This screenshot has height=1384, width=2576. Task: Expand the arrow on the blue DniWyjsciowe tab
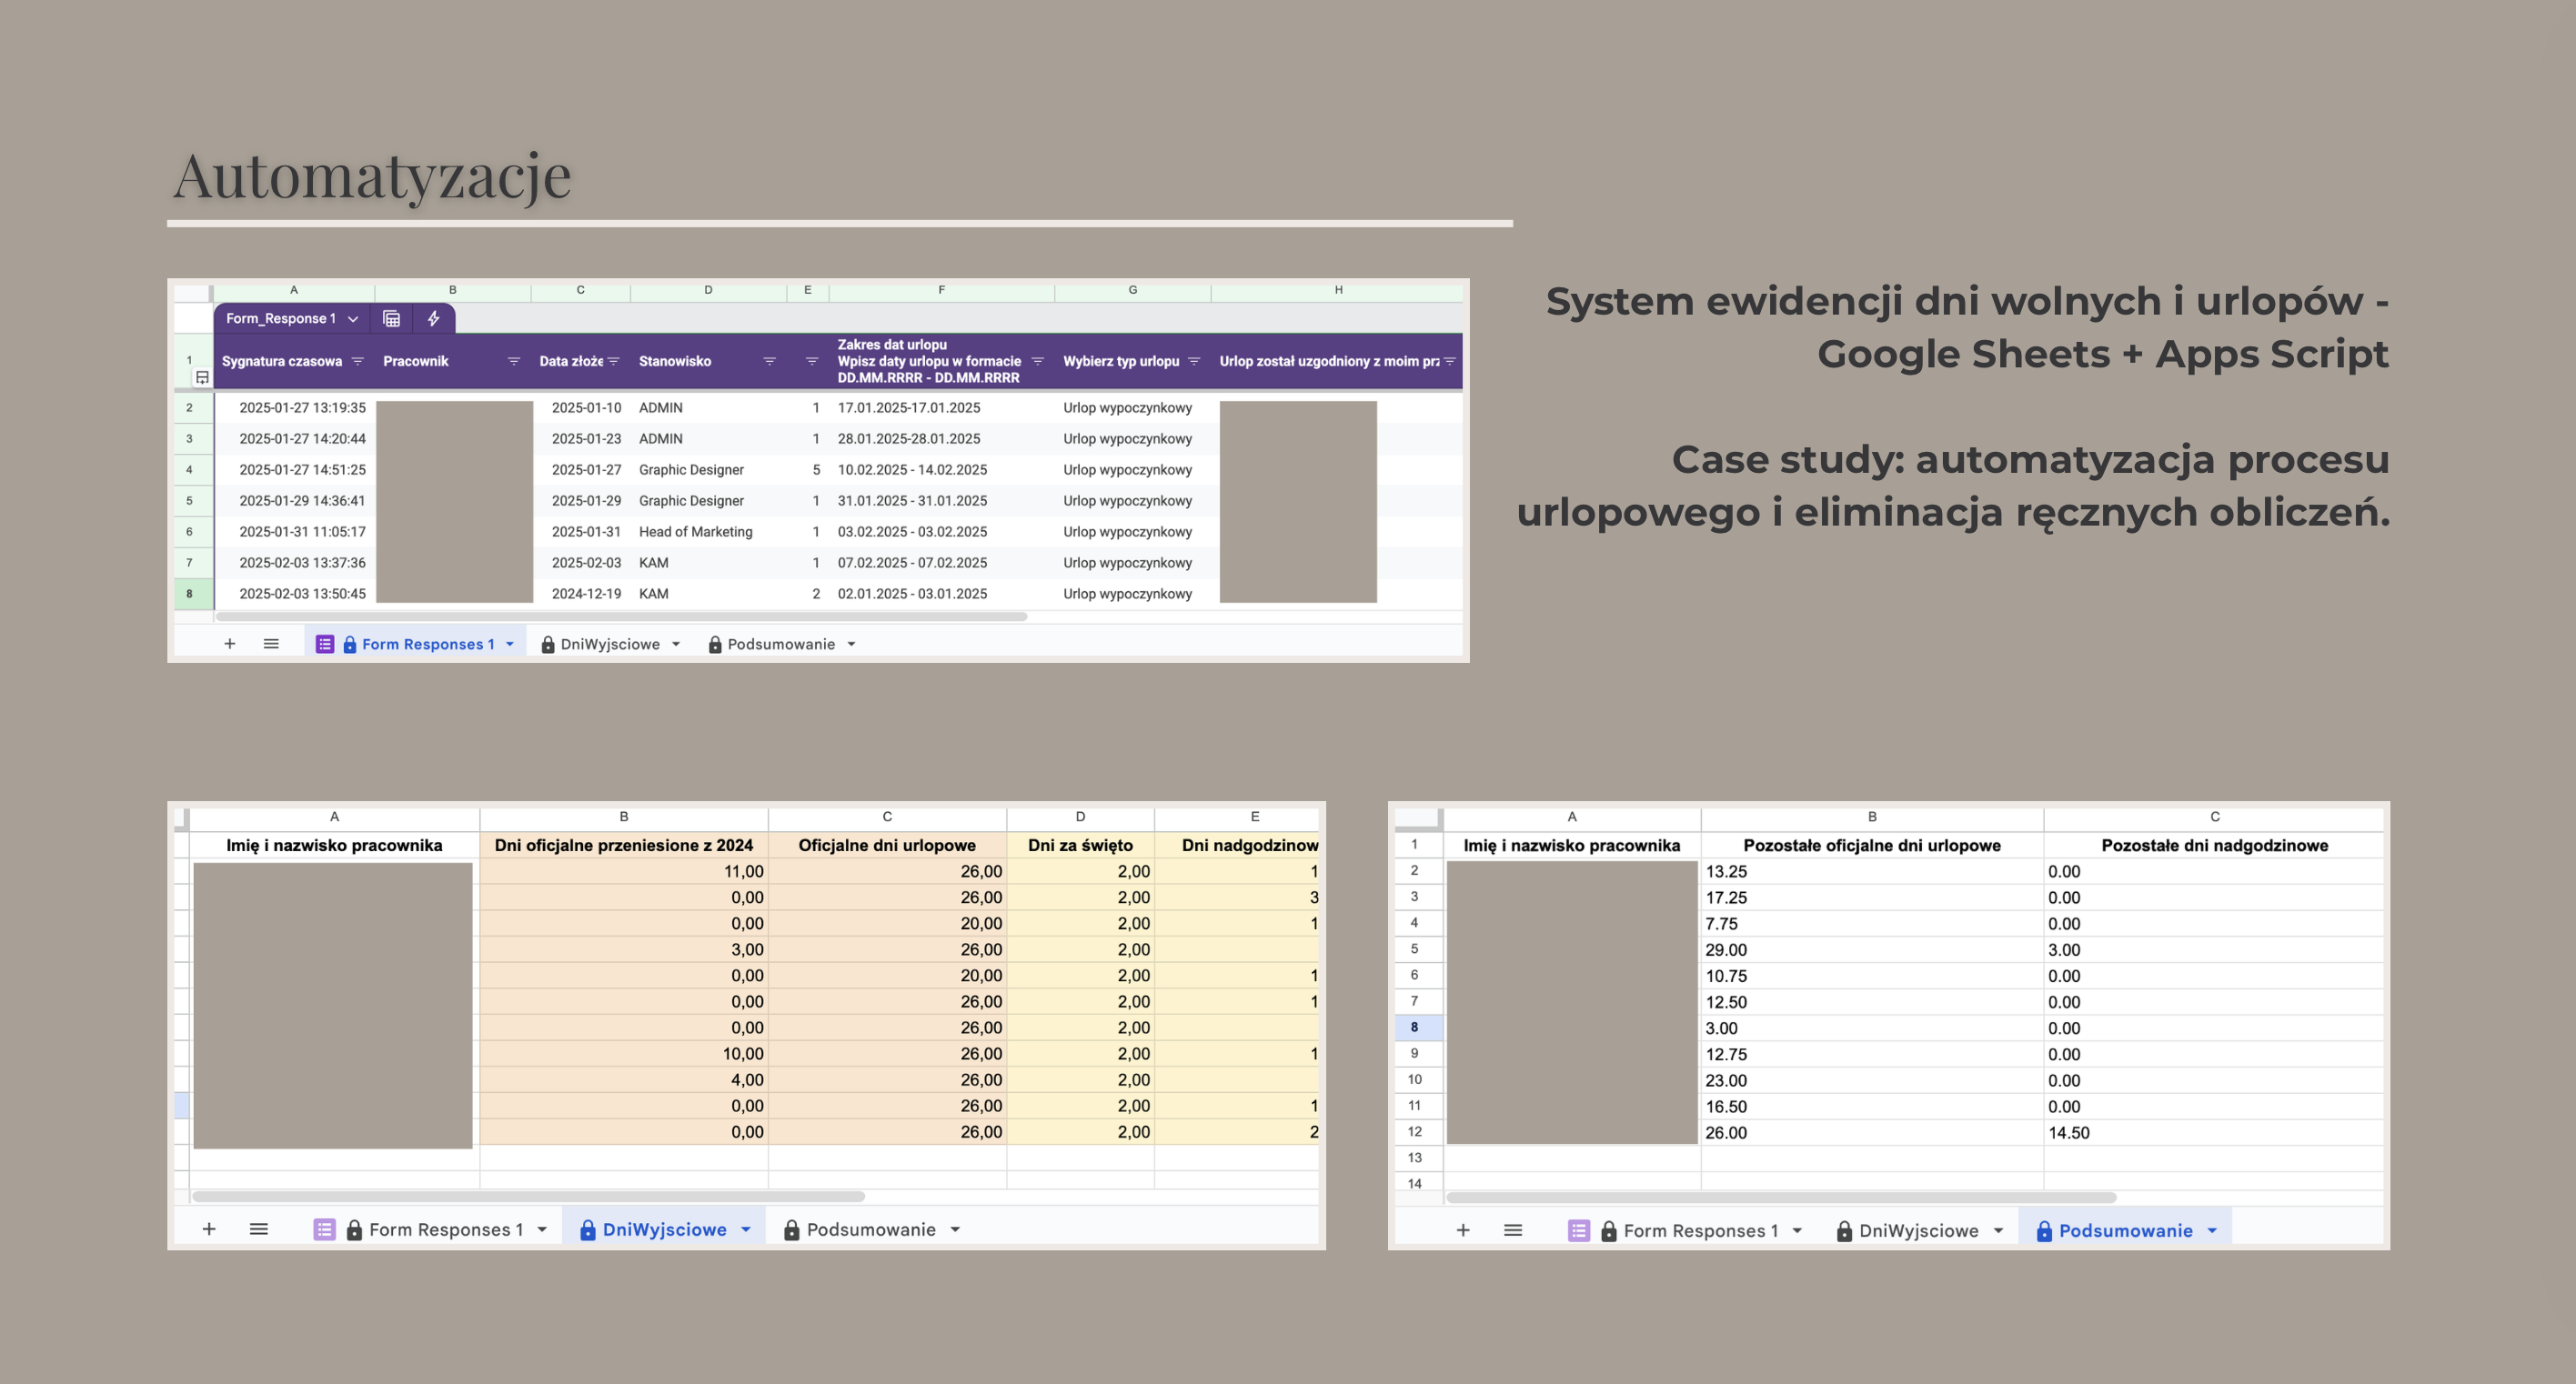(746, 1230)
